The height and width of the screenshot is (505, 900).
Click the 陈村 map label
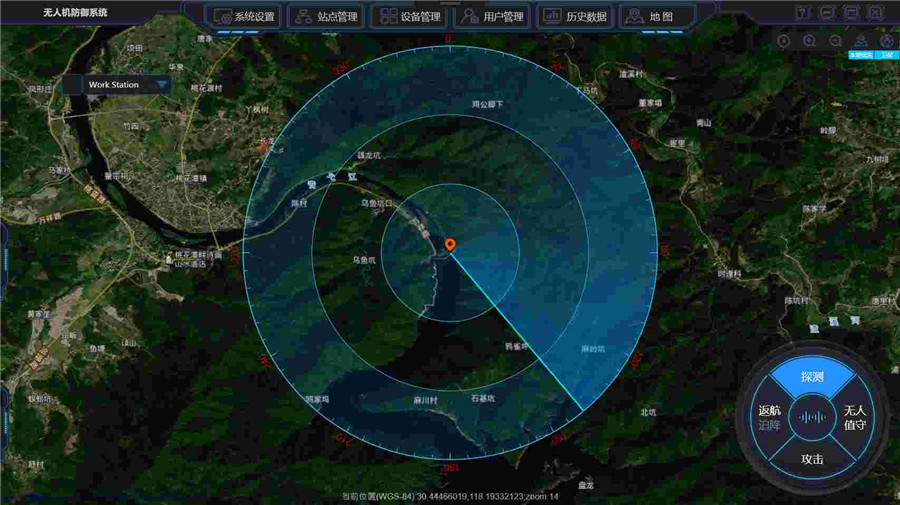tap(299, 203)
